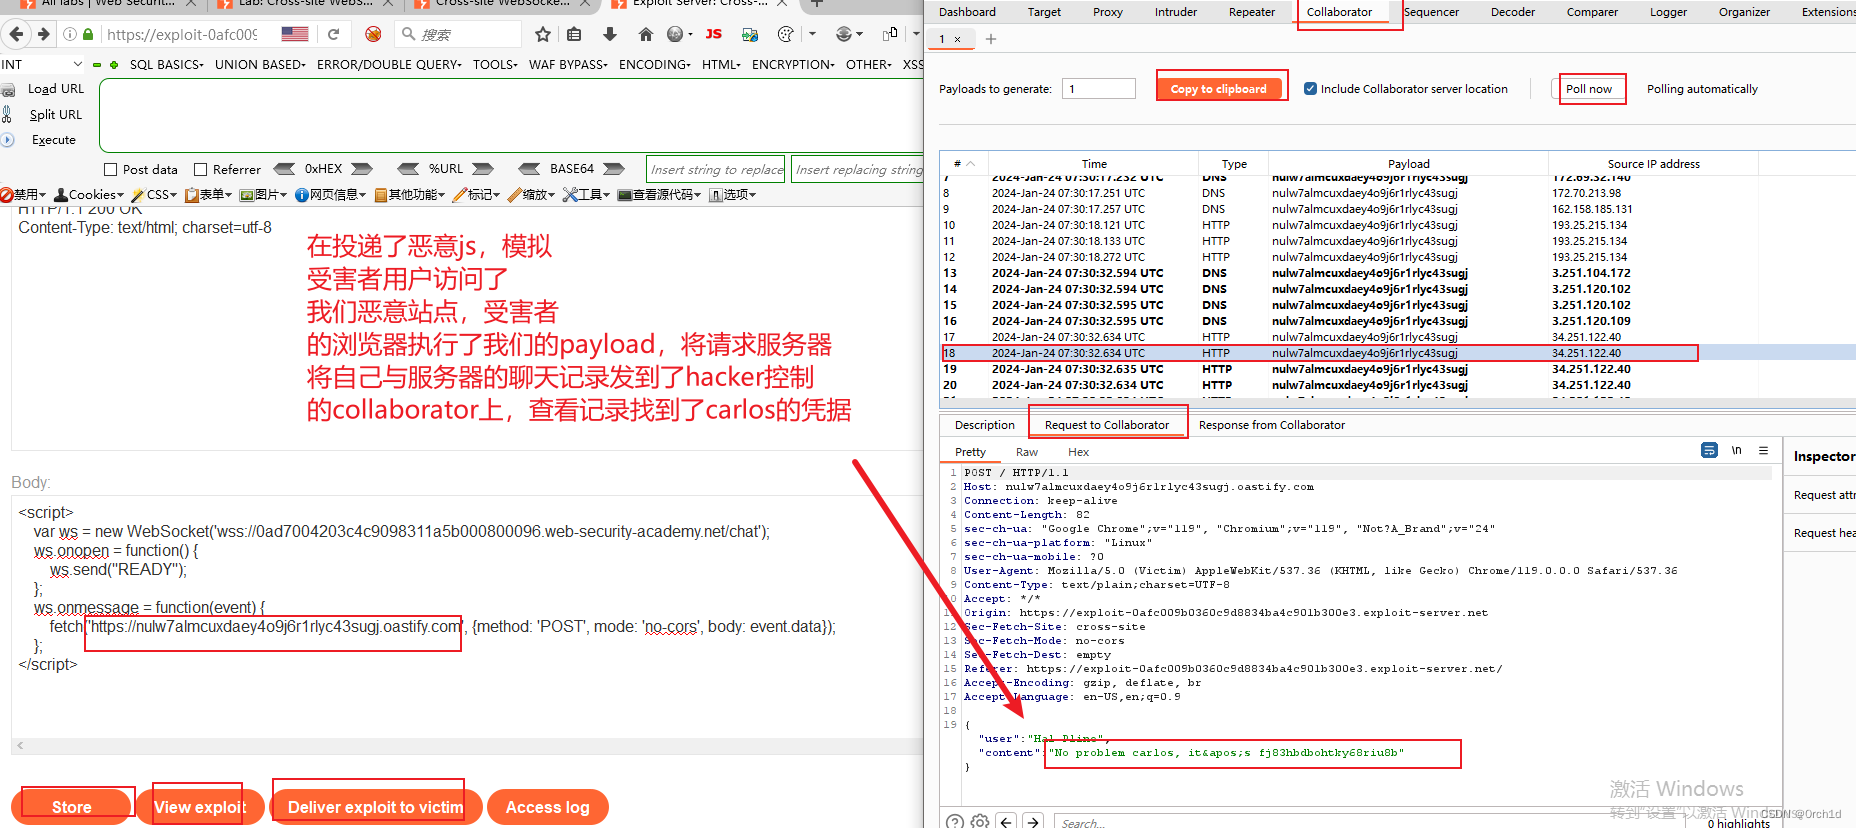
Task: Expand the SQL BASICS menu
Action: click(x=166, y=65)
